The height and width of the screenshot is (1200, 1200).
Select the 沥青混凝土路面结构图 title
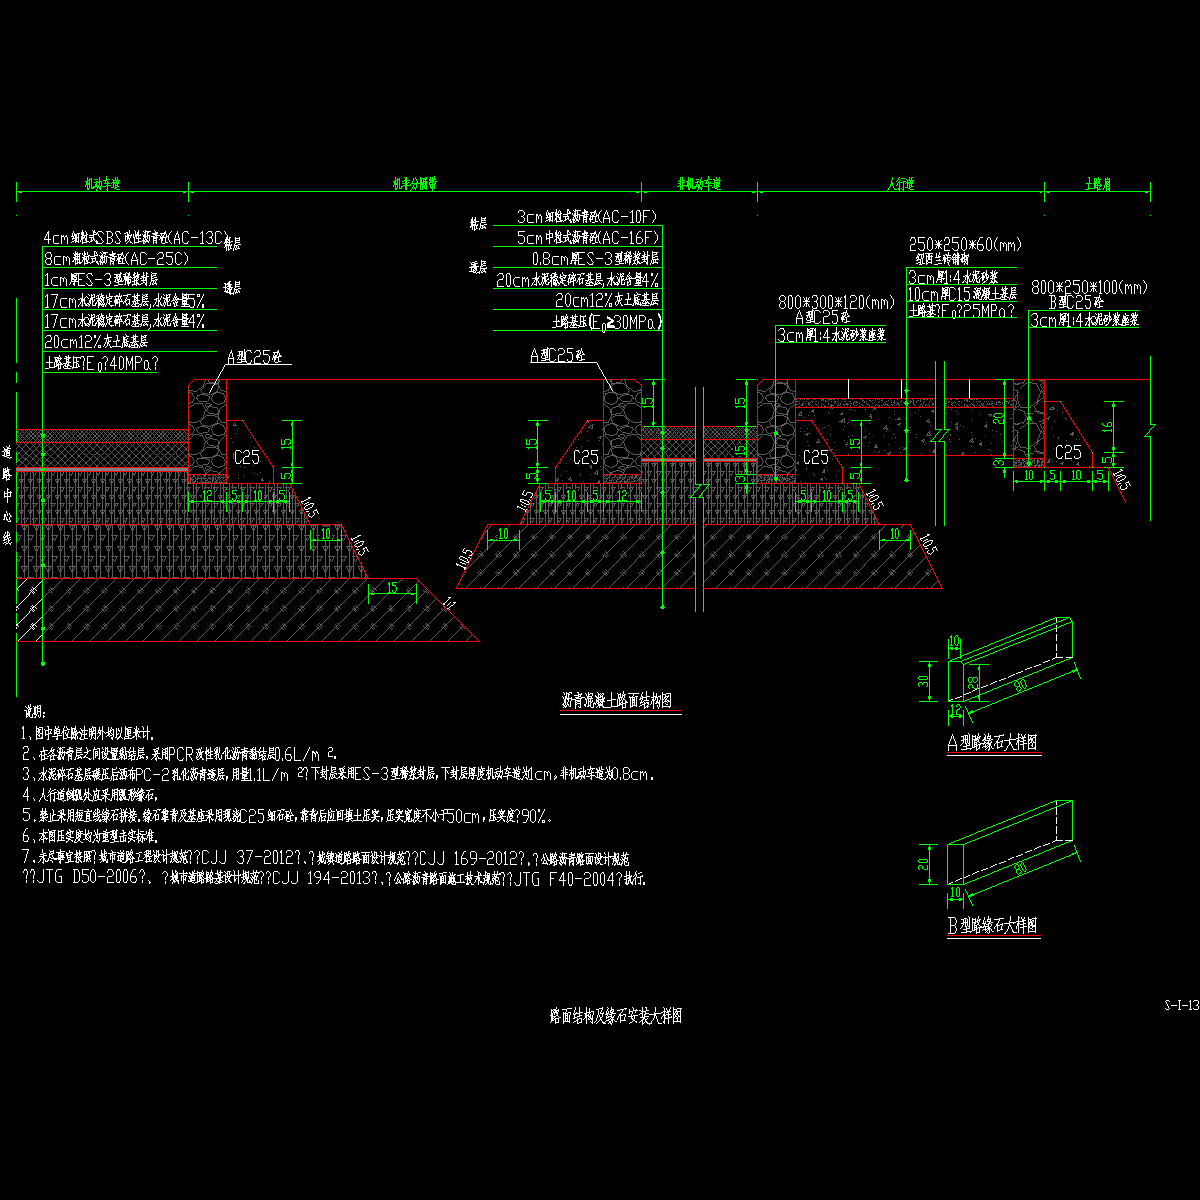(x=620, y=701)
